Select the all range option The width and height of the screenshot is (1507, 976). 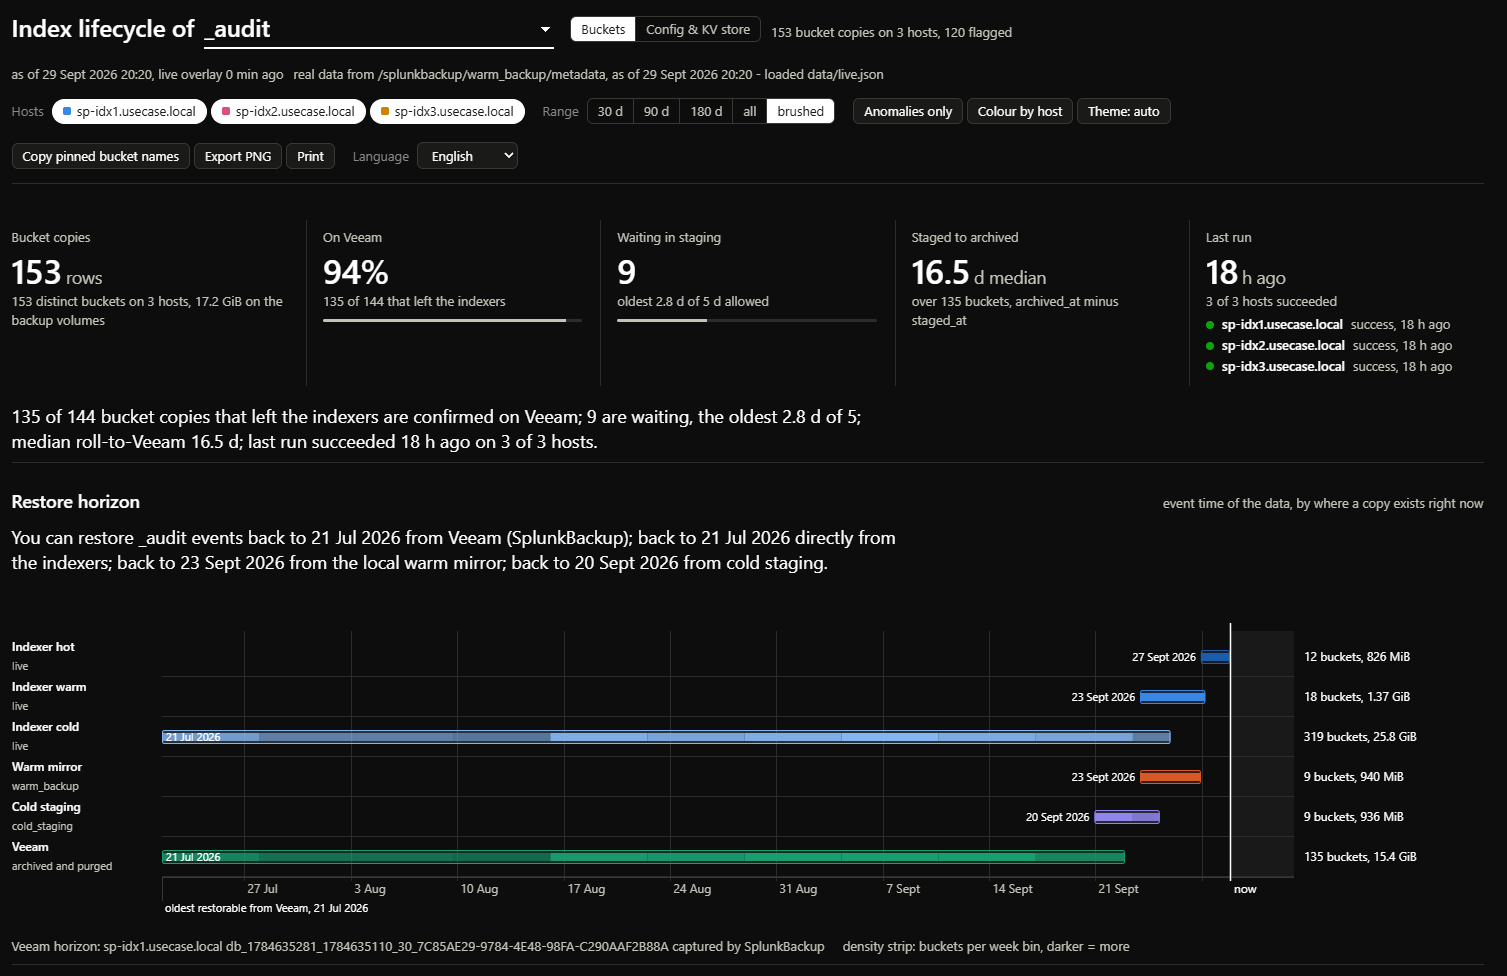click(x=750, y=111)
